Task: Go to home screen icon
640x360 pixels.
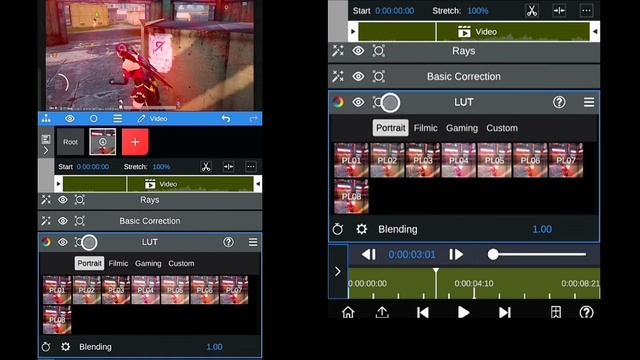Action: [348, 312]
